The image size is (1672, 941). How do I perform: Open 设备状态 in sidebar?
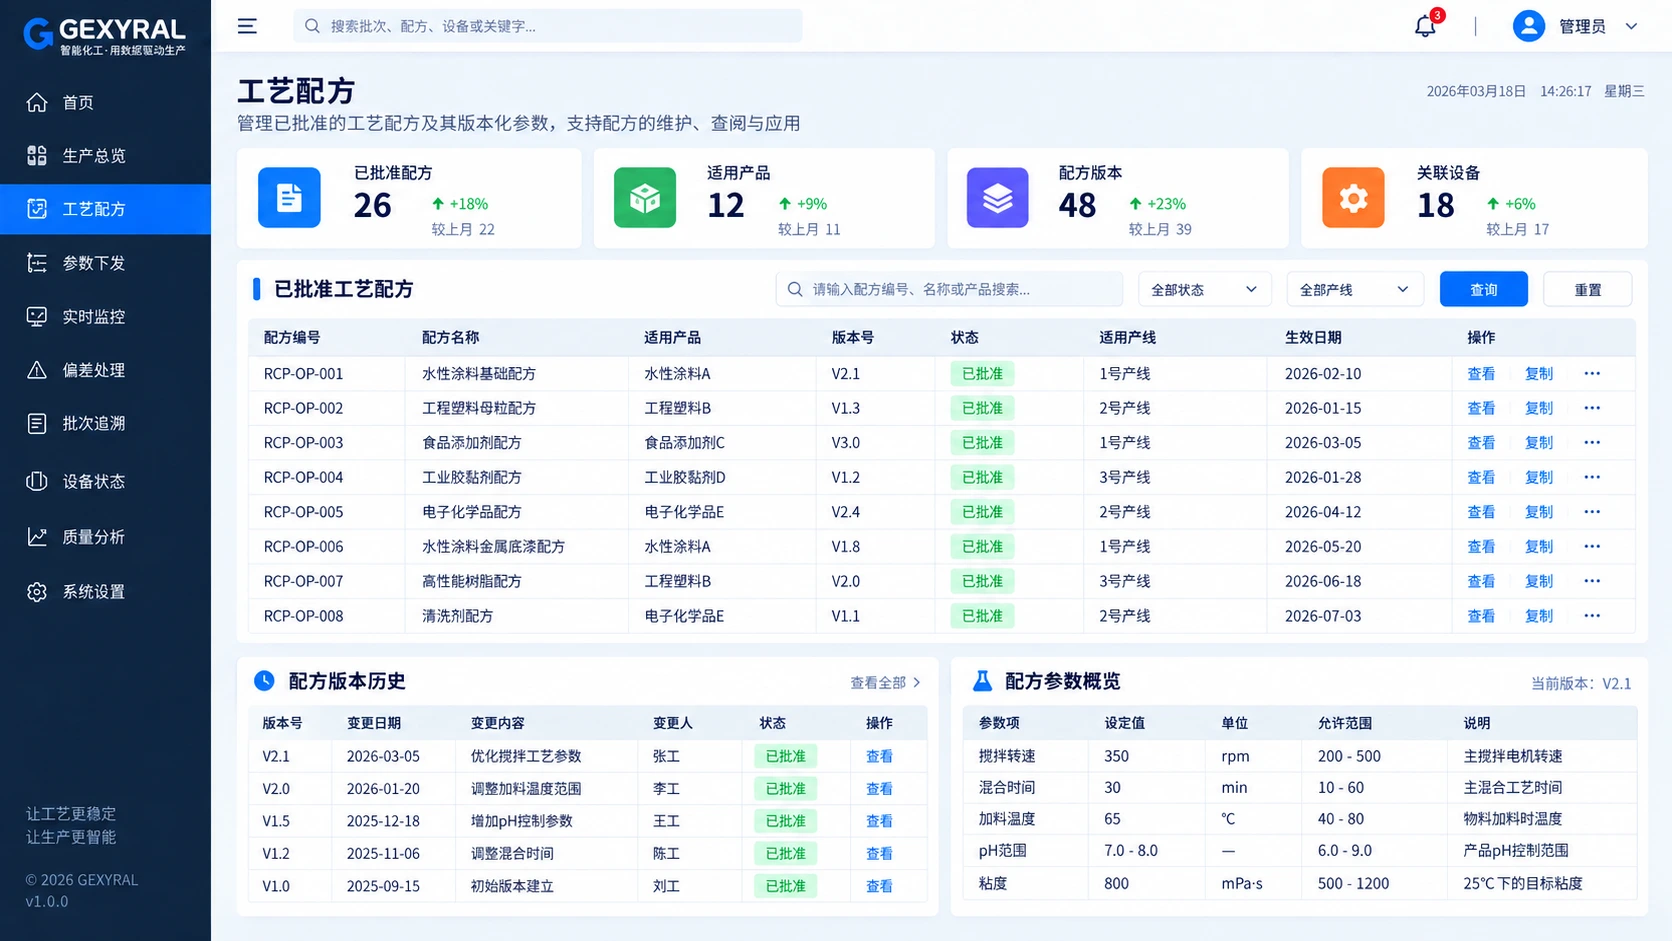[x=105, y=481]
